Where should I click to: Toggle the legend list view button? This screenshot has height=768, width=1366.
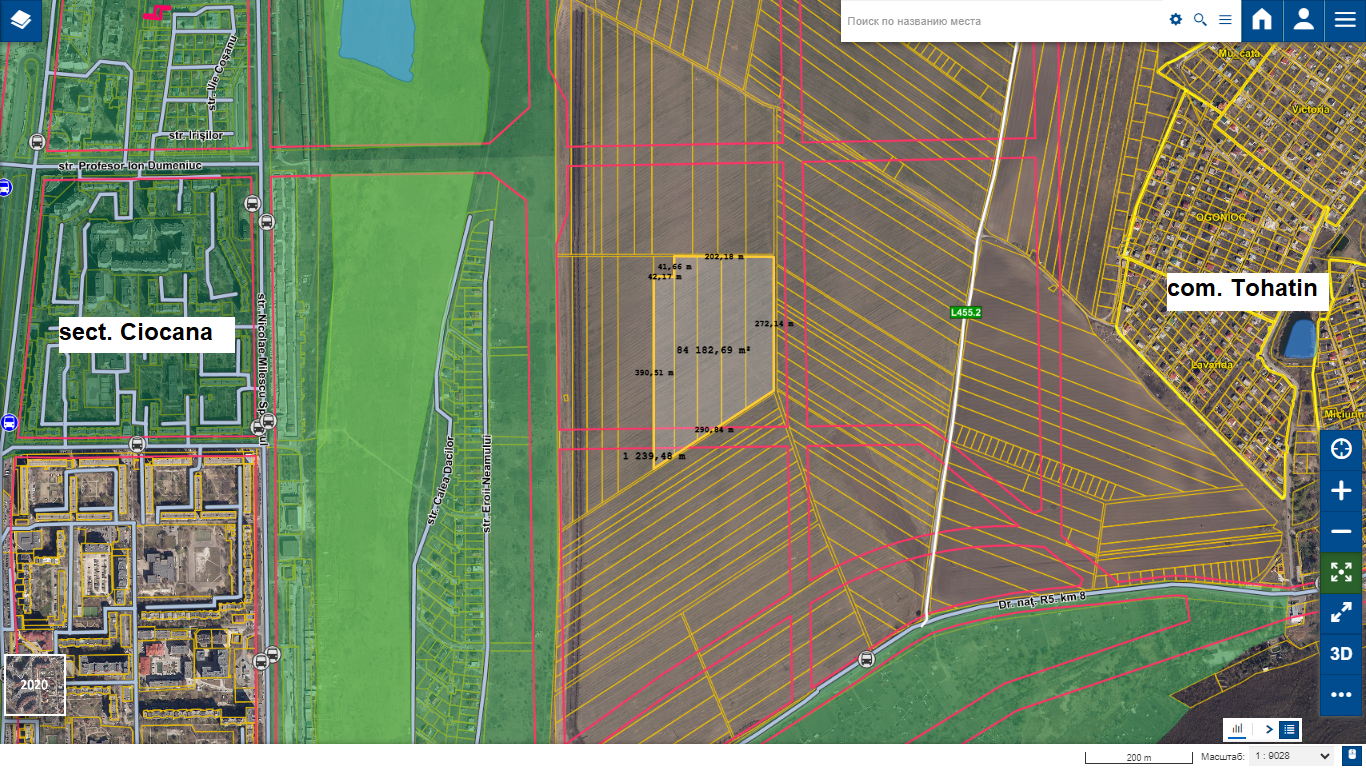(1289, 730)
